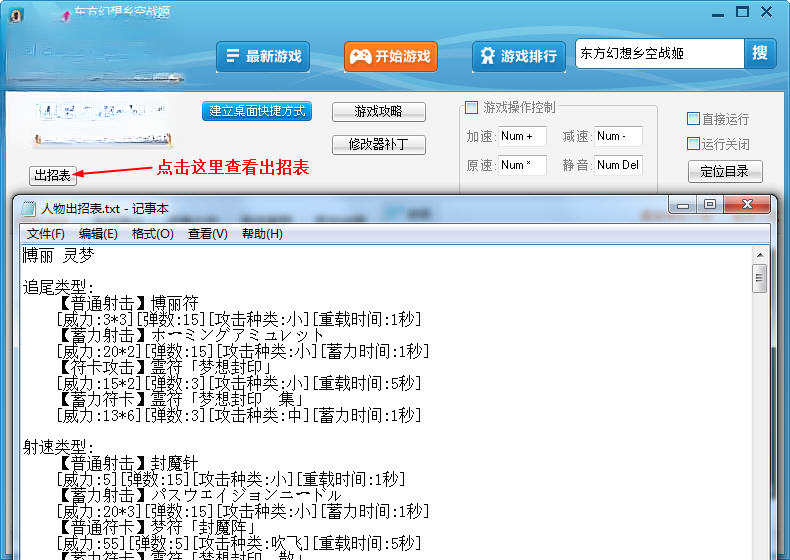Open the 文件(F) menu in Notepad
The image size is (790, 560).
tap(46, 234)
